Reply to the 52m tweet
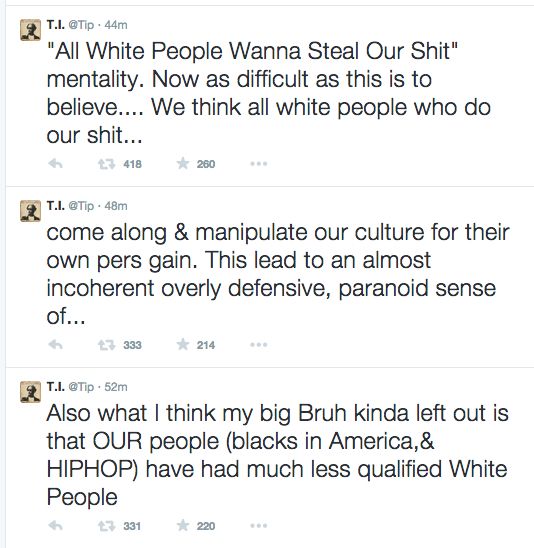This screenshot has width=534, height=548. coord(56,526)
